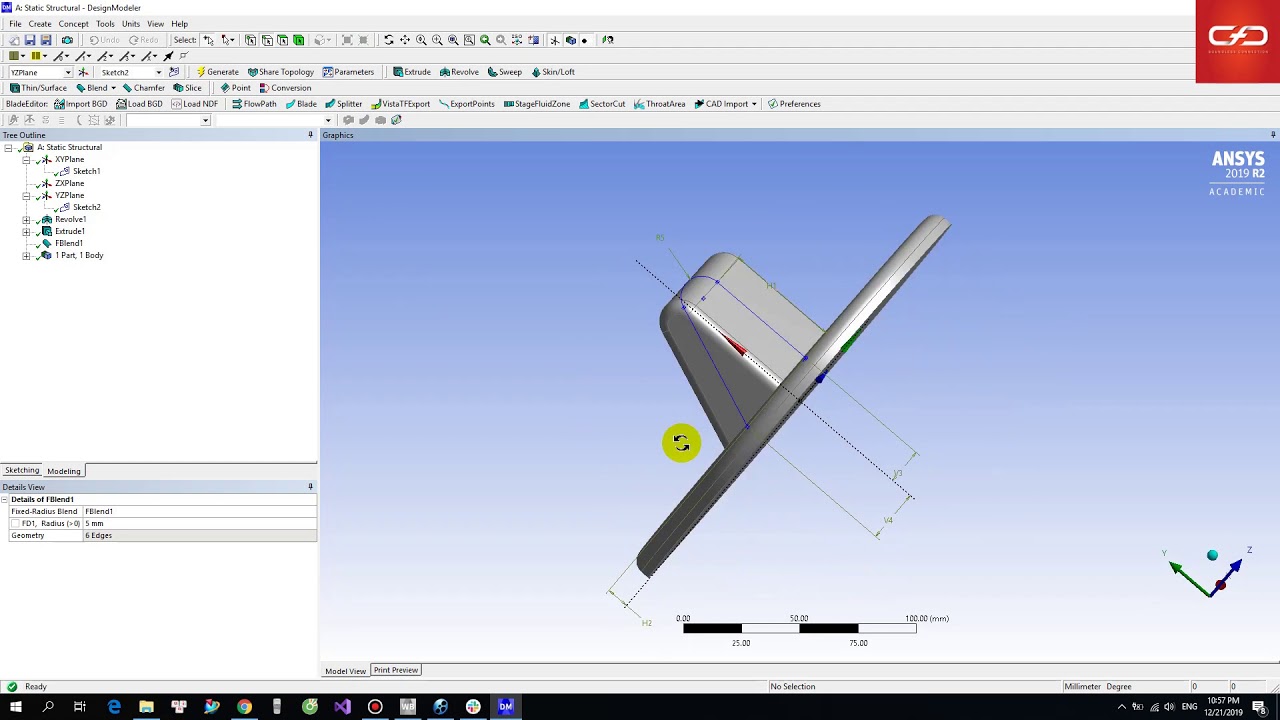Expand the 1 Part, 1 Body node

pyautogui.click(x=26, y=256)
